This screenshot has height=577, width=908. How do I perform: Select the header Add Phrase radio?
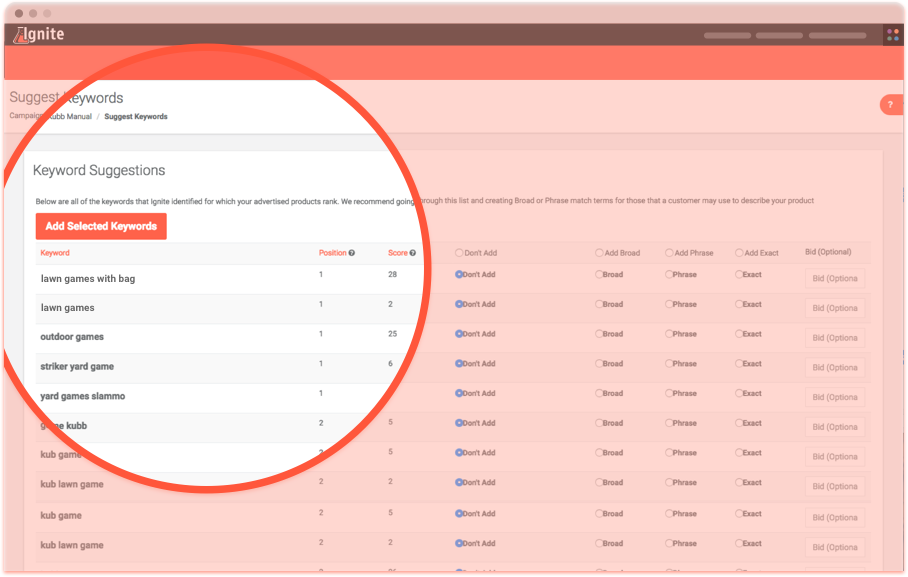pyautogui.click(x=669, y=253)
